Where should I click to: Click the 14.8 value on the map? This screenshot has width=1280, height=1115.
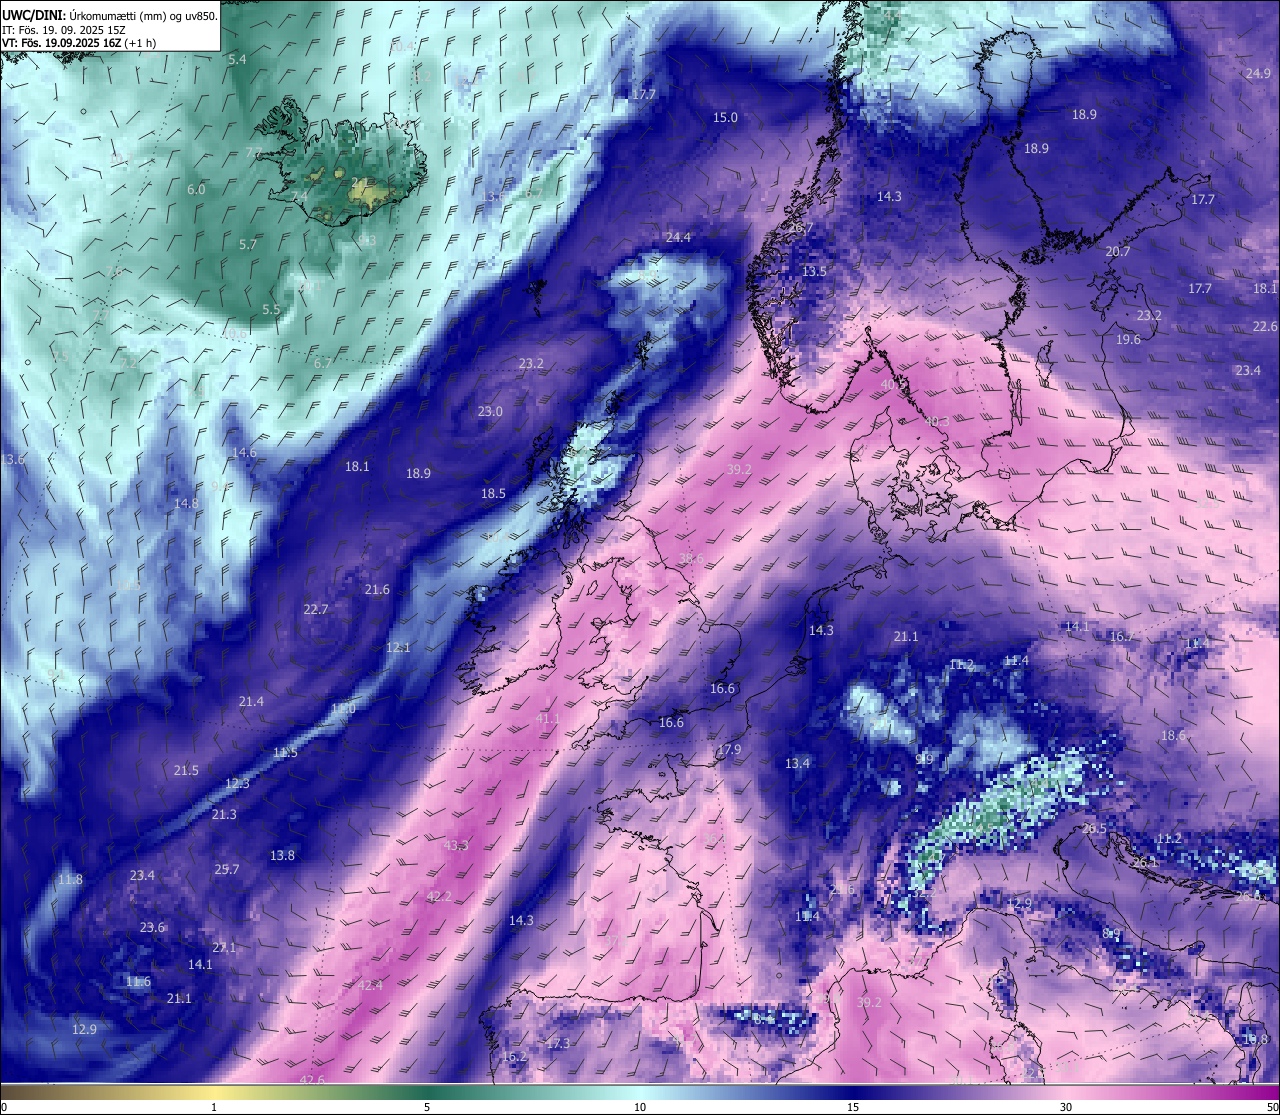click(186, 504)
